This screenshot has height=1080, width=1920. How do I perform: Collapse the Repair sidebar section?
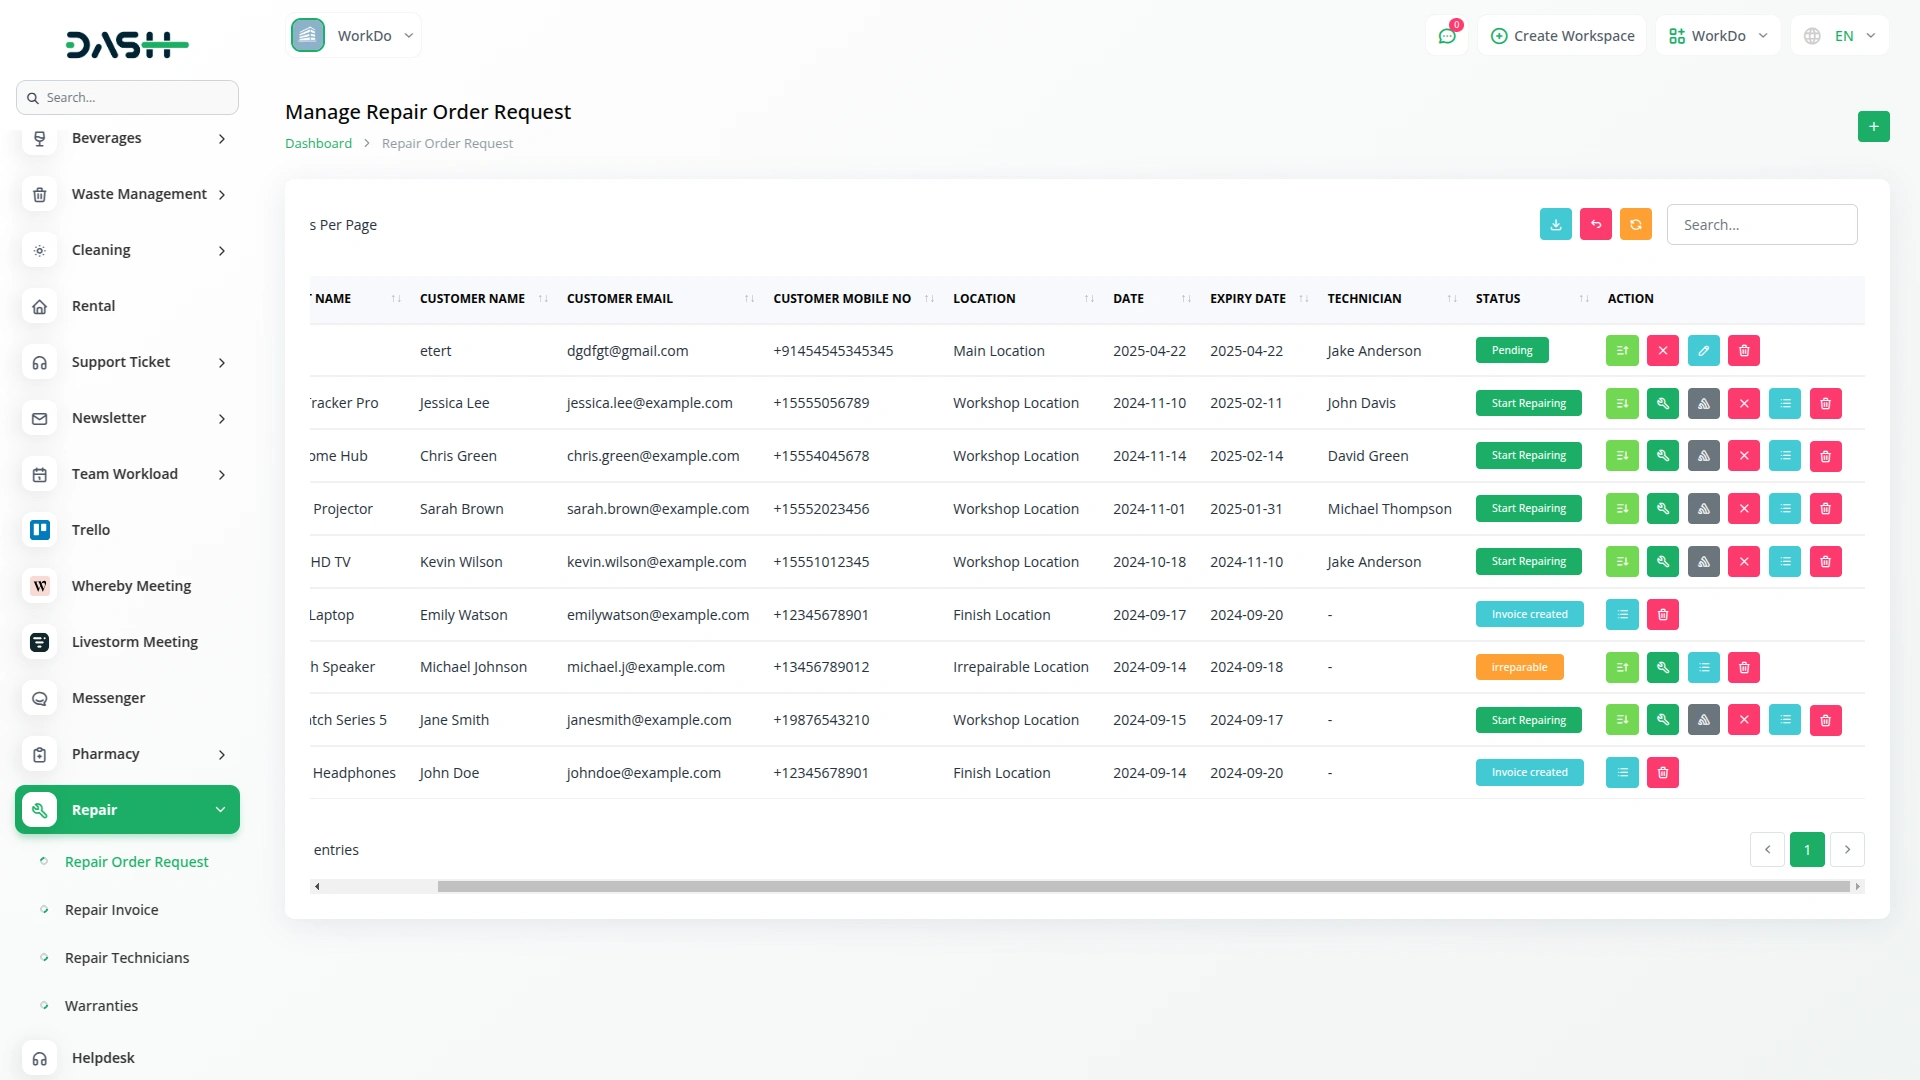pos(127,809)
